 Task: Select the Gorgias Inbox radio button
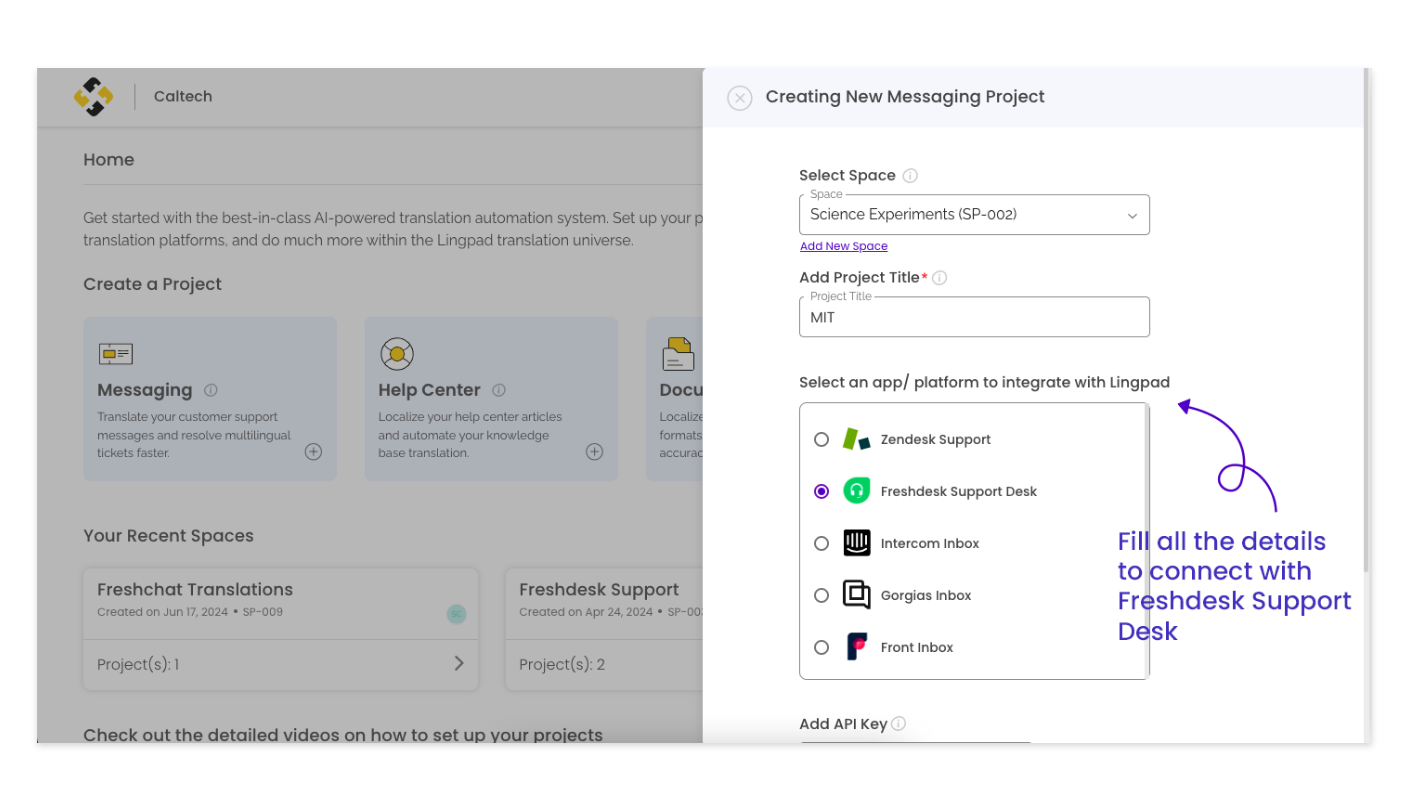(x=821, y=595)
